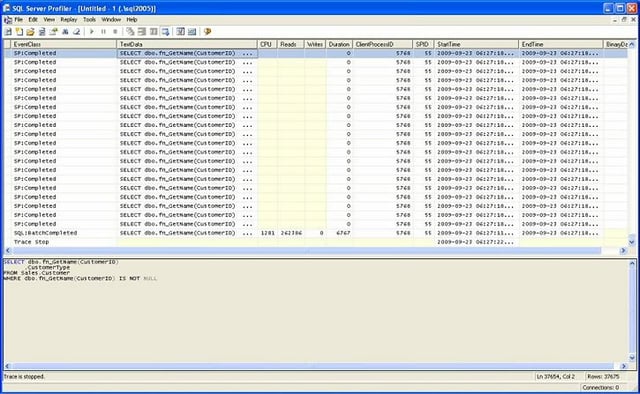Click the grid's scroll-down arrow
The image size is (640, 394).
[632, 242]
